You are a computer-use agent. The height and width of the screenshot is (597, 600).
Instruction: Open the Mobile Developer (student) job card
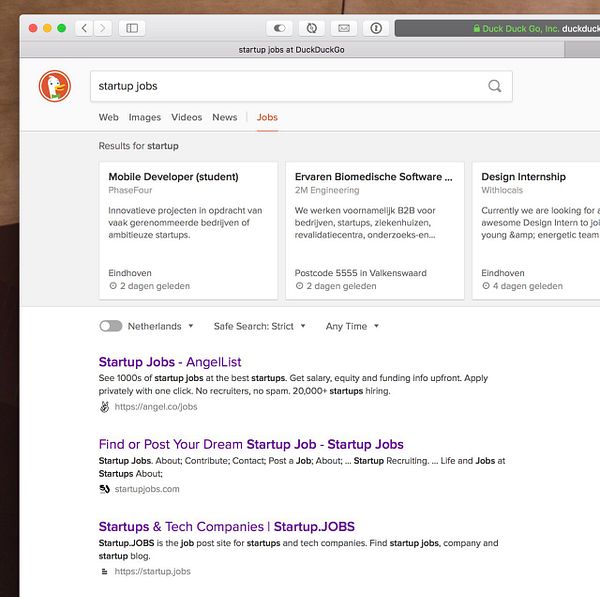(188, 230)
